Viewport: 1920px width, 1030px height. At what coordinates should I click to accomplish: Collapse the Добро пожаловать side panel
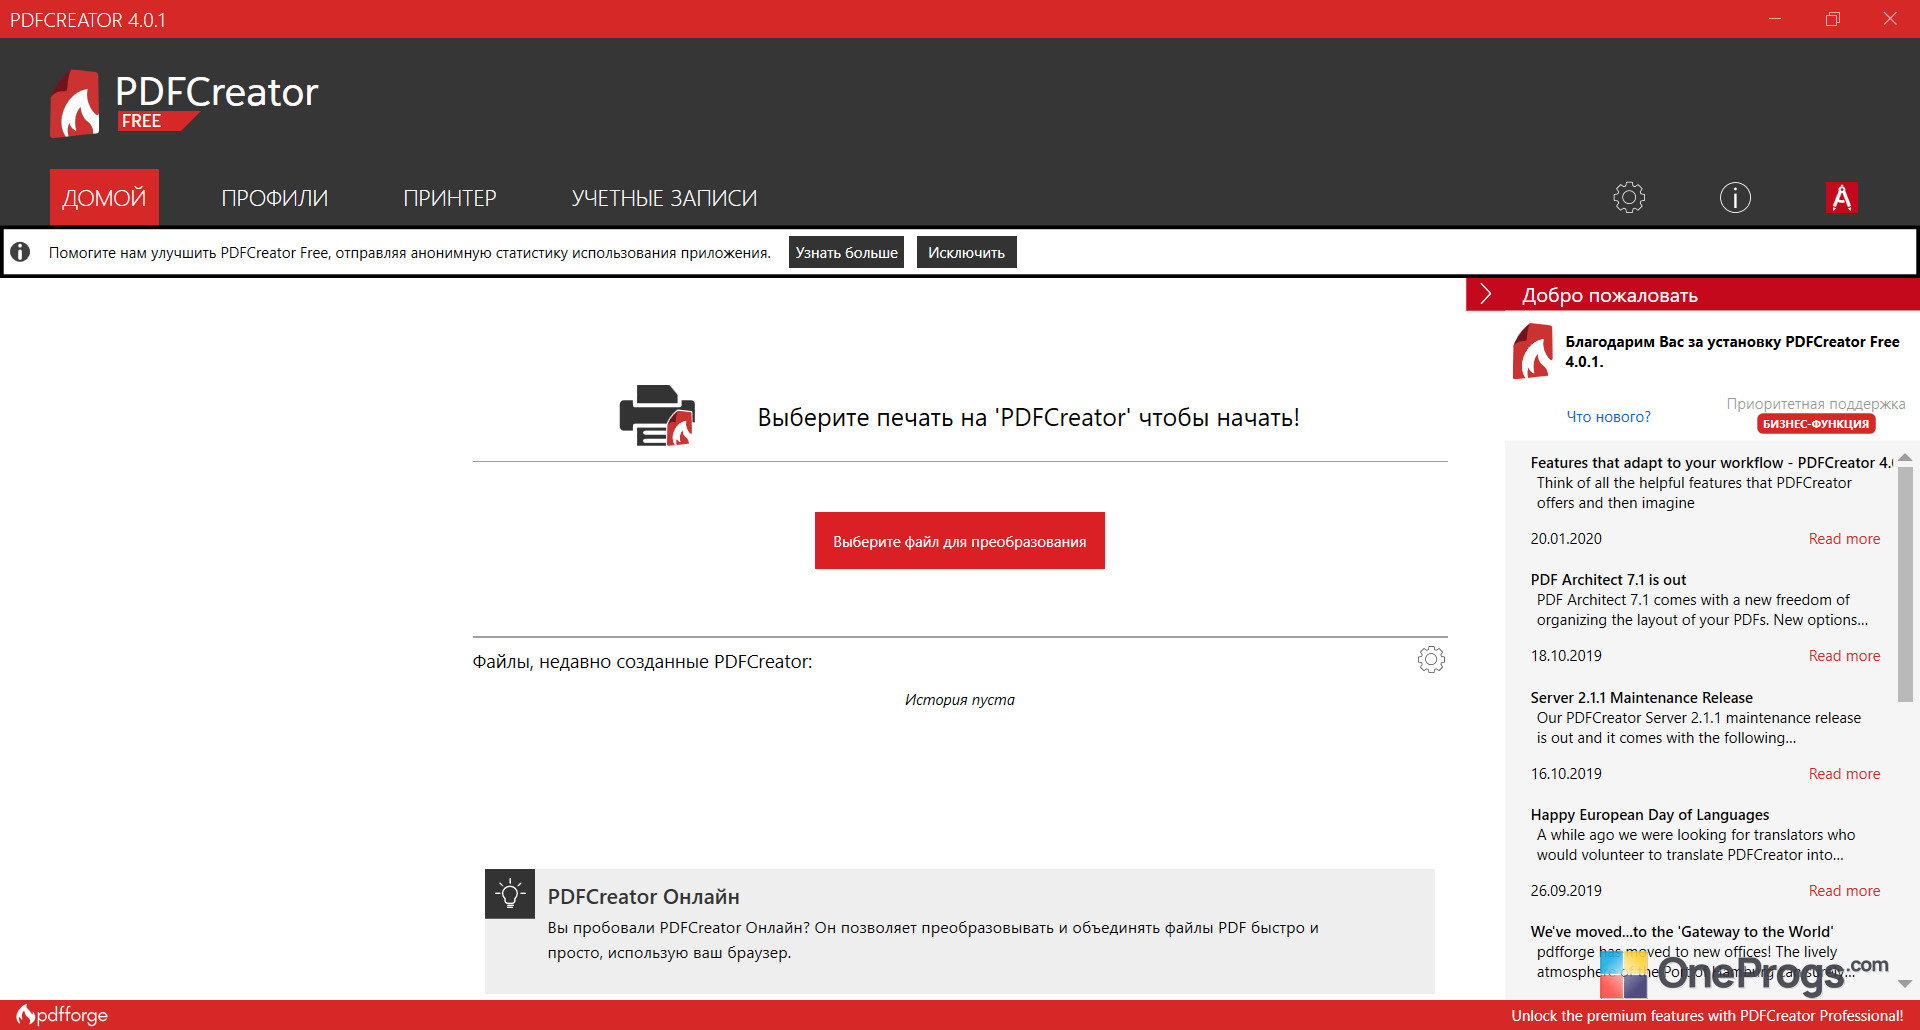(x=1486, y=294)
